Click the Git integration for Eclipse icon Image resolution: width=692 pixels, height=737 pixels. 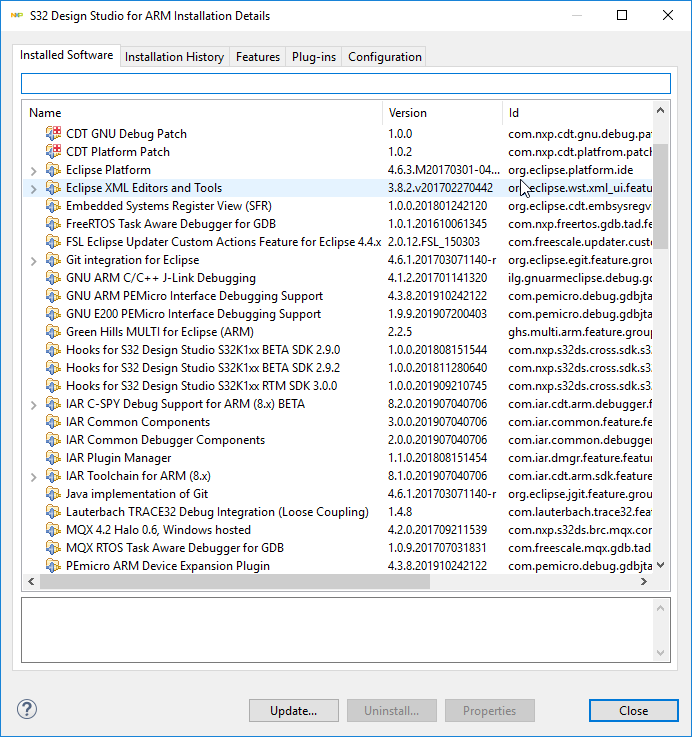(53, 259)
